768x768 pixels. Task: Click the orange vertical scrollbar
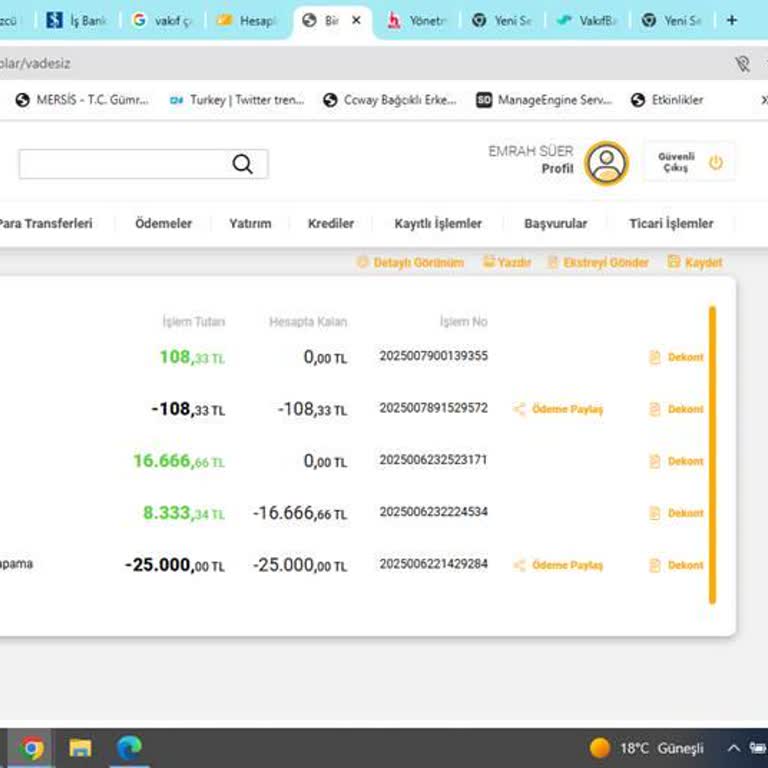(712, 455)
